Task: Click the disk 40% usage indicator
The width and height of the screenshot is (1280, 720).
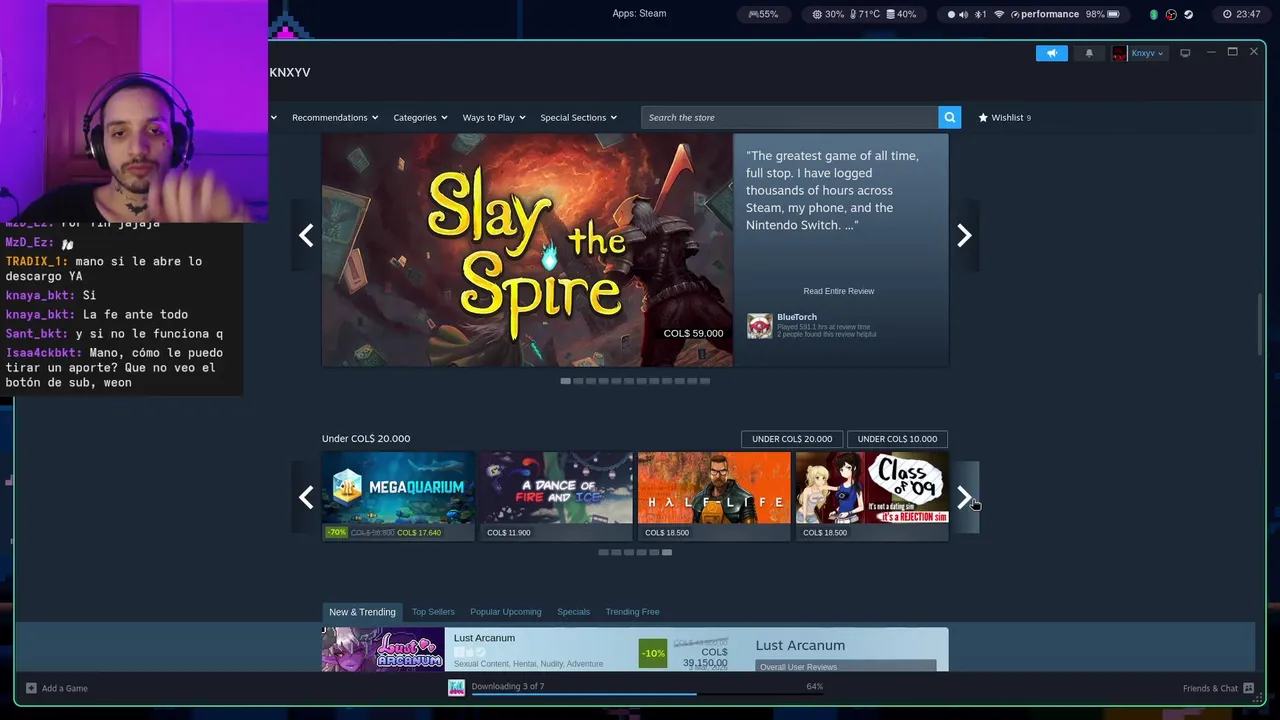Action: point(900,14)
